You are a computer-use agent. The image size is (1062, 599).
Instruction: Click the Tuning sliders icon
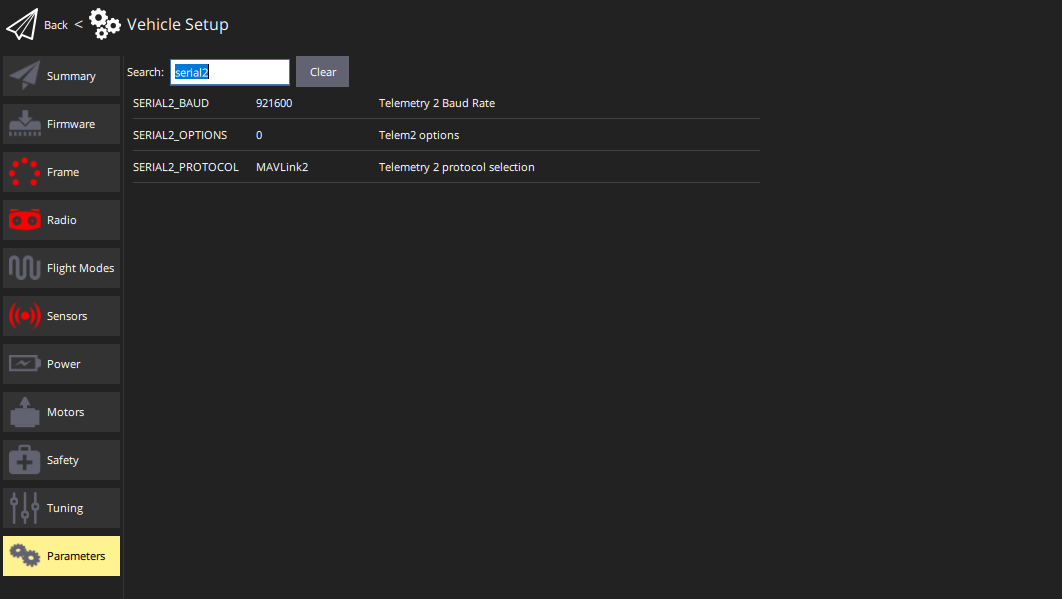point(25,508)
